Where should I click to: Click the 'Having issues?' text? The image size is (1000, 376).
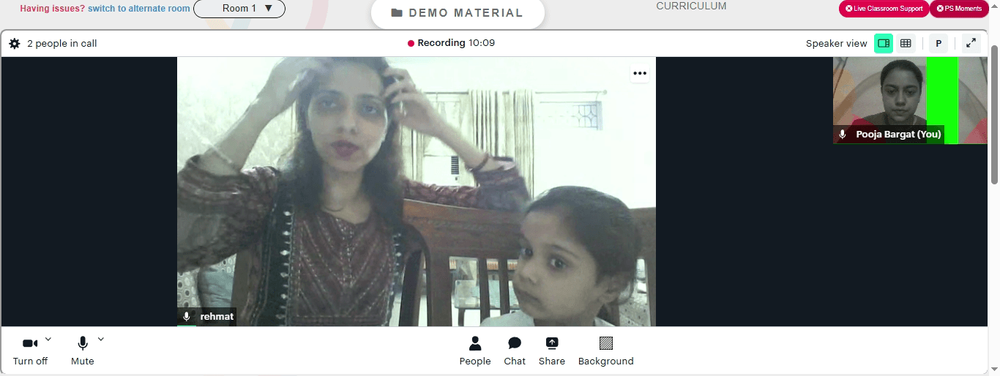click(x=52, y=8)
